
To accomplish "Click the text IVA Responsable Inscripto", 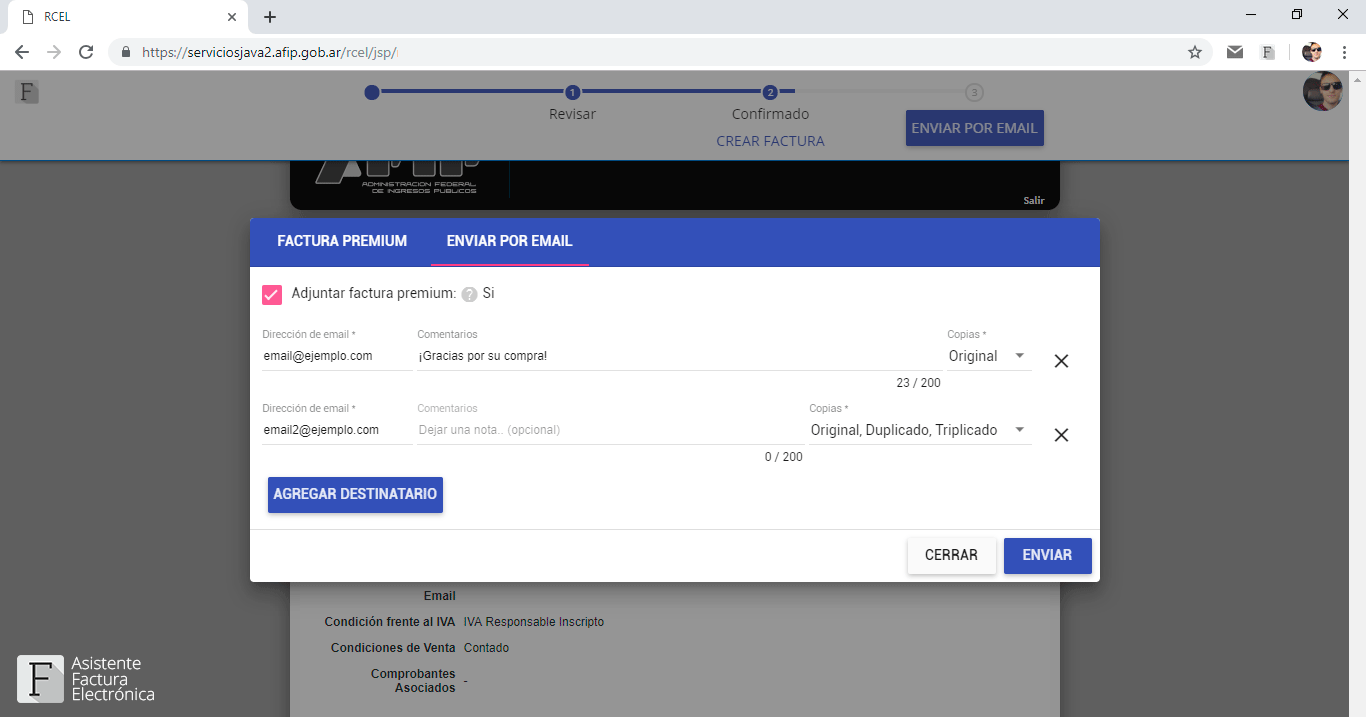I will (534, 622).
